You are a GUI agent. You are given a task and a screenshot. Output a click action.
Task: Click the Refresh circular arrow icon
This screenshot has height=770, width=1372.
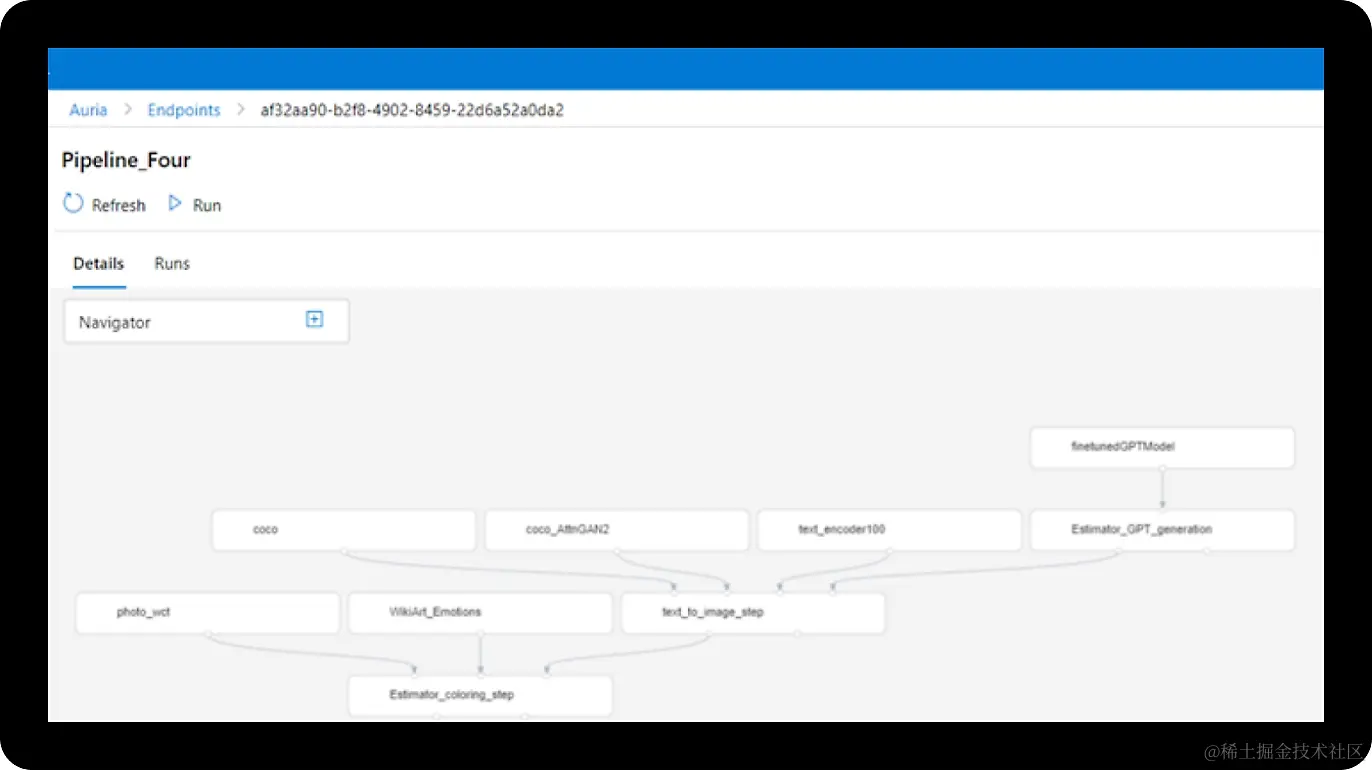[x=73, y=203]
